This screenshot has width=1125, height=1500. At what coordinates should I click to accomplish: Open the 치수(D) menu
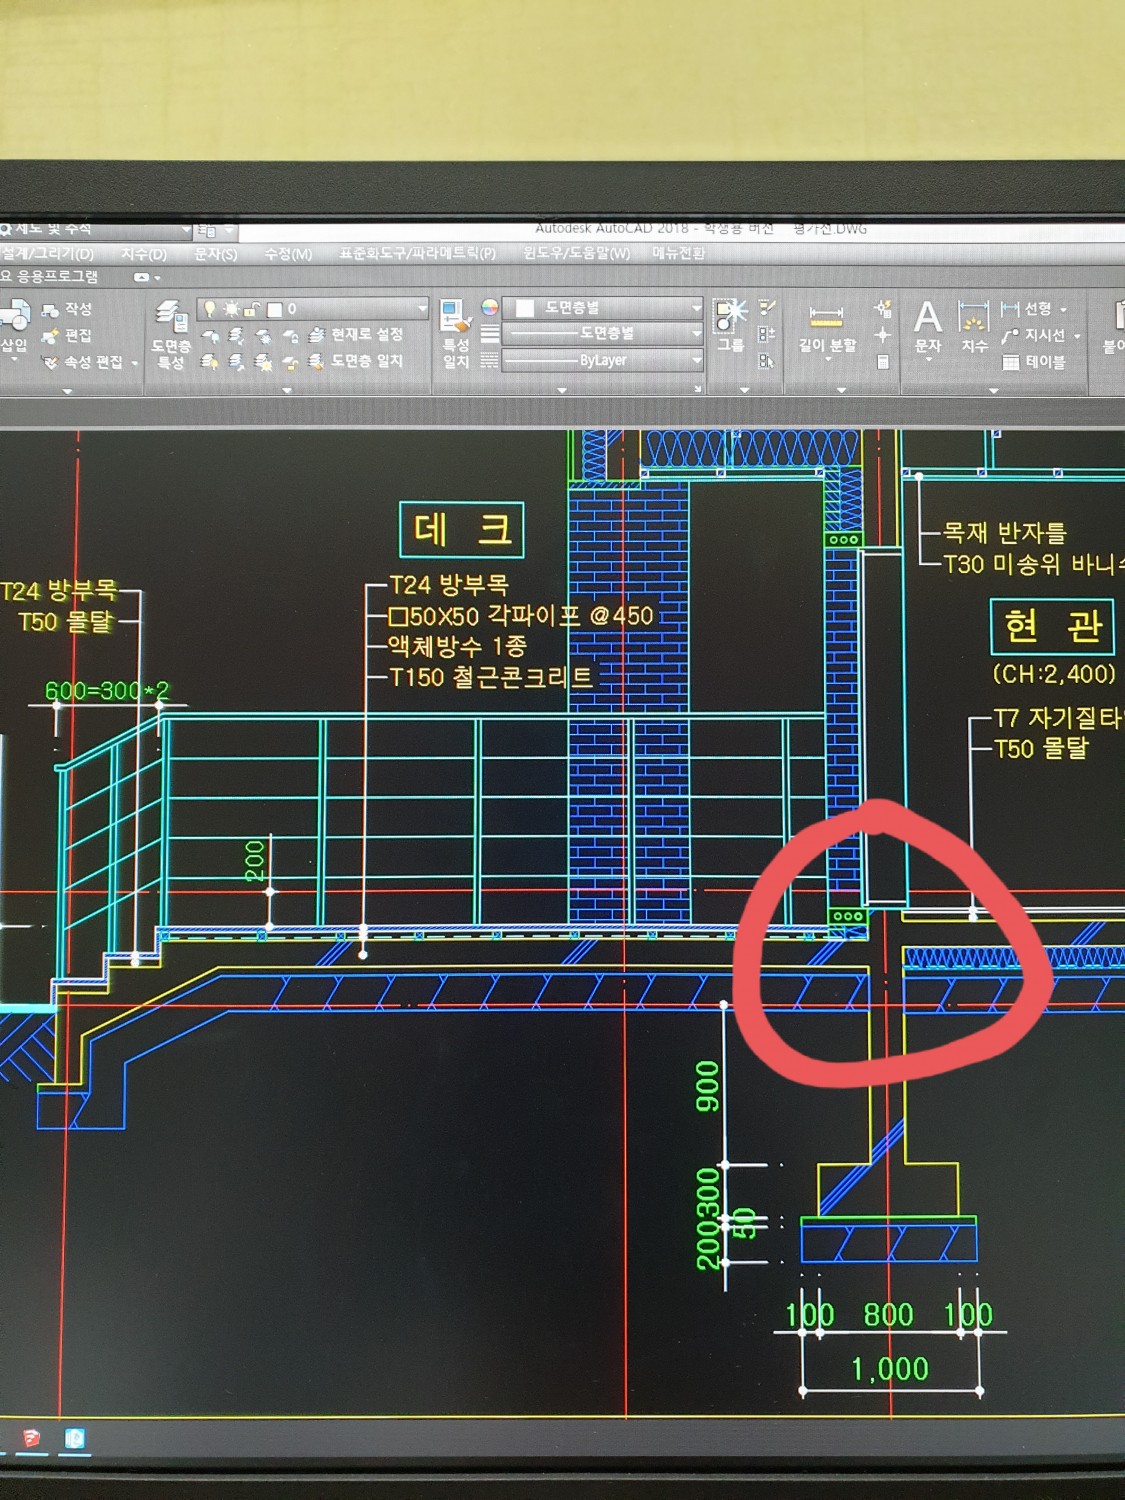(x=144, y=254)
